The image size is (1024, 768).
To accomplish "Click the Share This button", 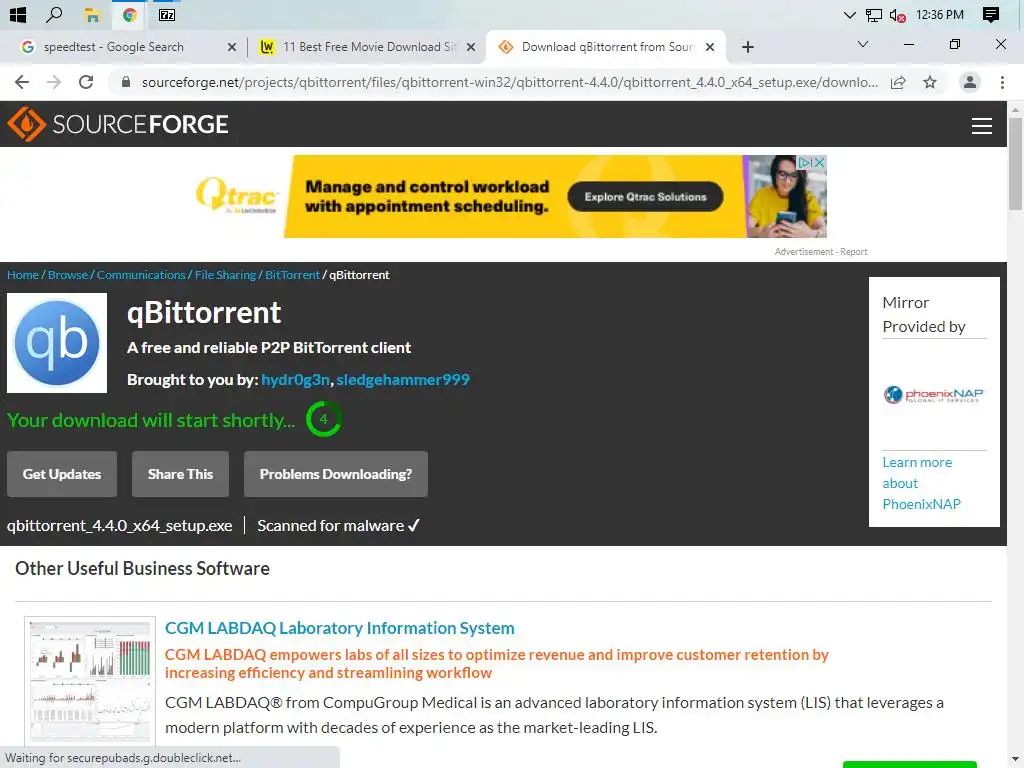I will (x=180, y=474).
